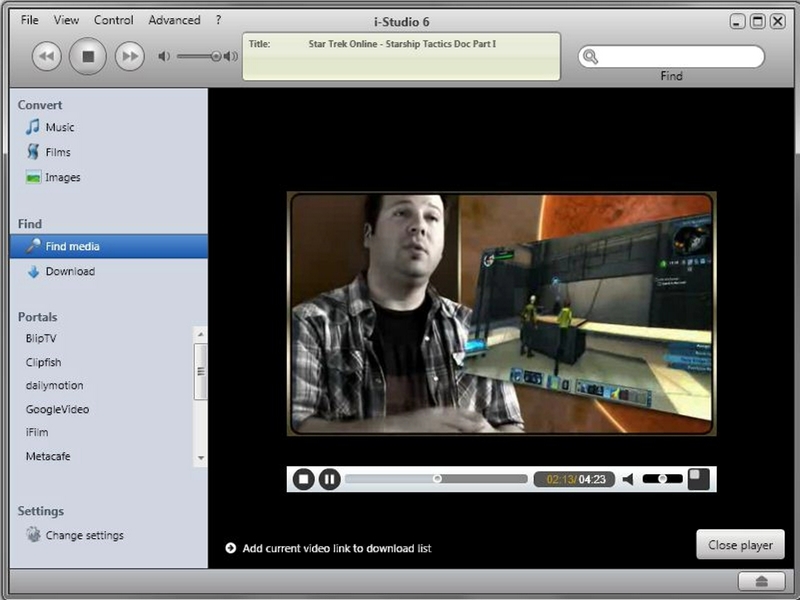This screenshot has height=600, width=800.
Task: Click the eject button in bottom bar
Action: point(761,581)
